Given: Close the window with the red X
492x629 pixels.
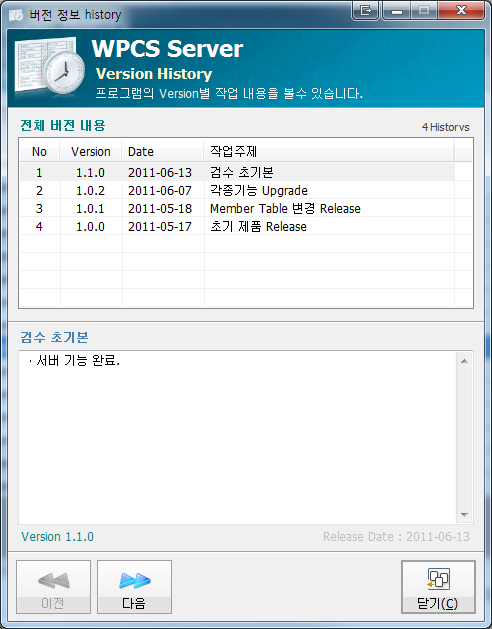Looking at the screenshot, I should [462, 10].
